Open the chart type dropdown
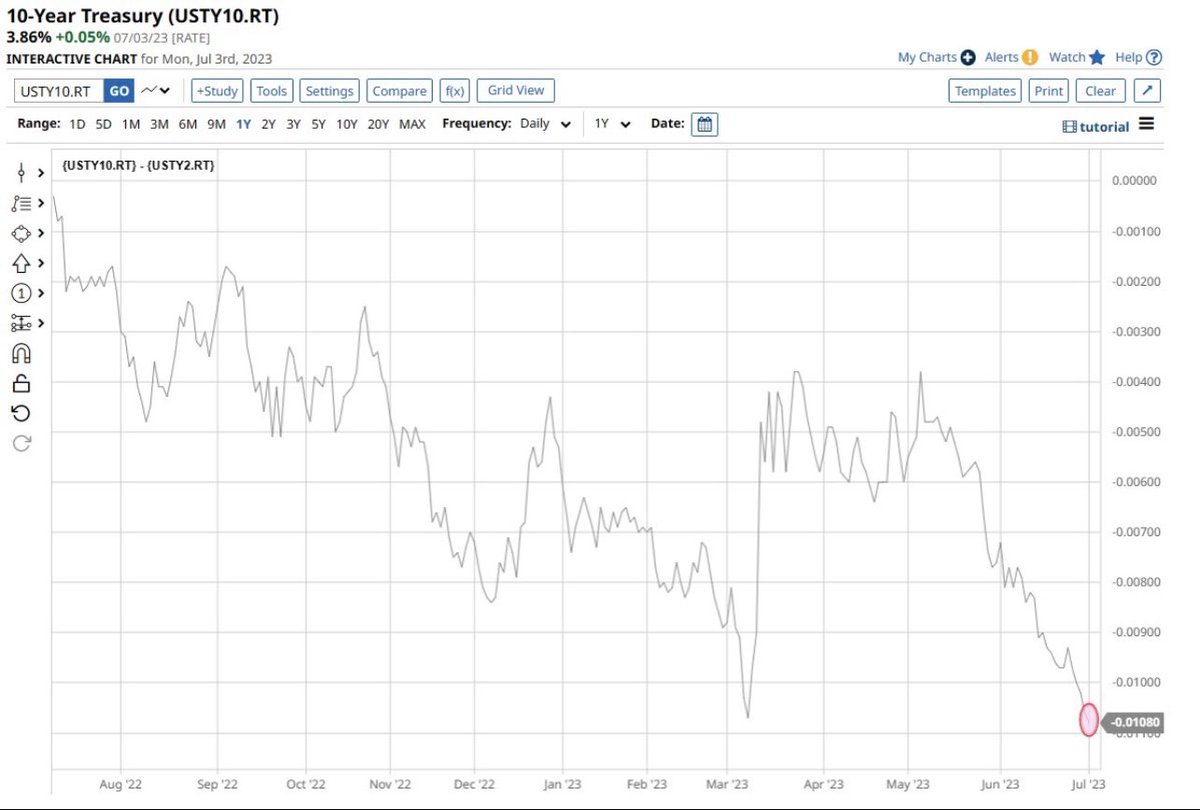The width and height of the screenshot is (1200, 810). point(156,91)
